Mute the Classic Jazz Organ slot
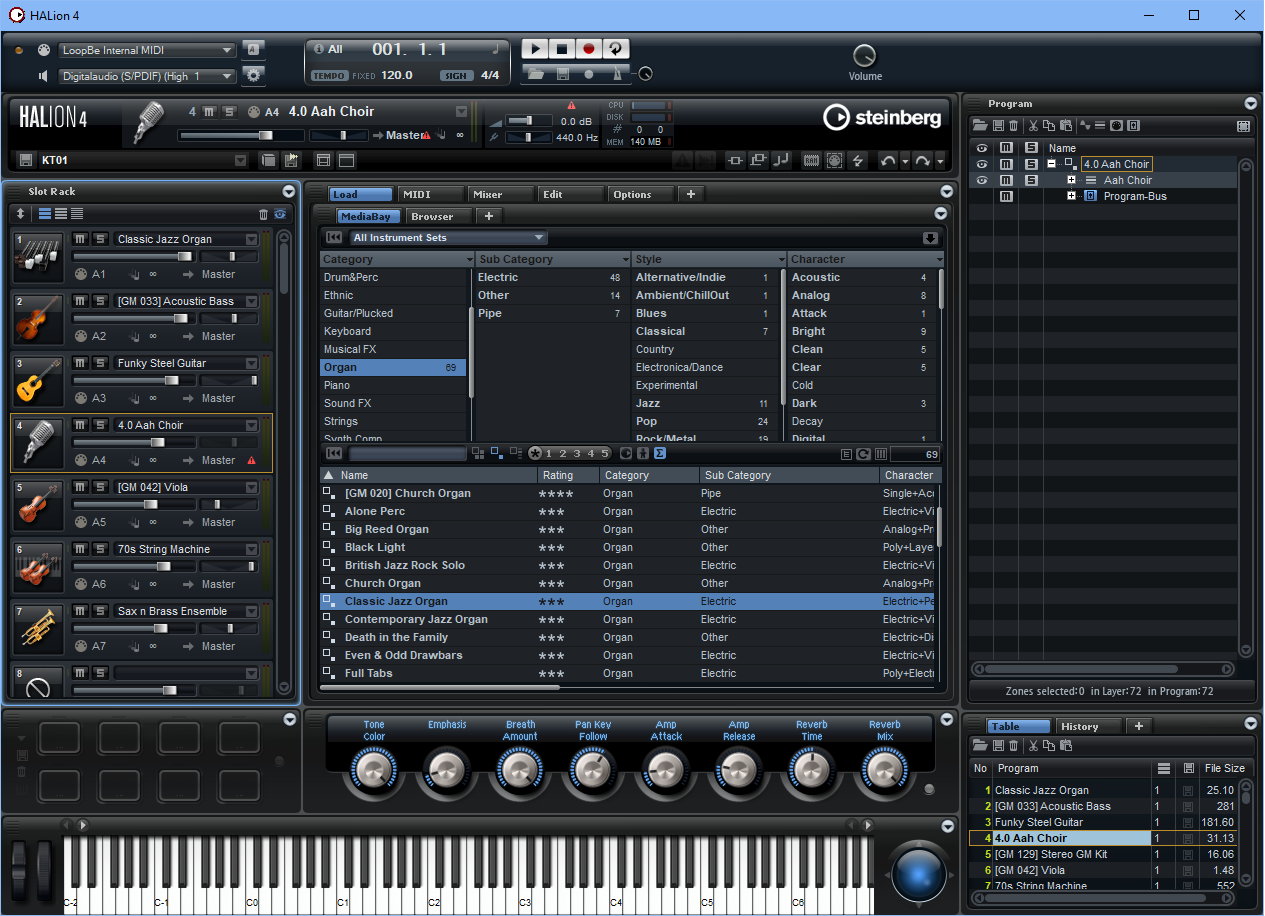 coord(81,239)
